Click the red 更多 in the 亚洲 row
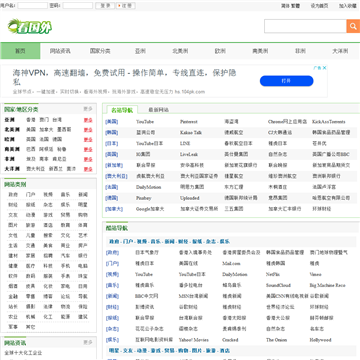The image size is (360, 360). pyautogui.click(x=88, y=120)
